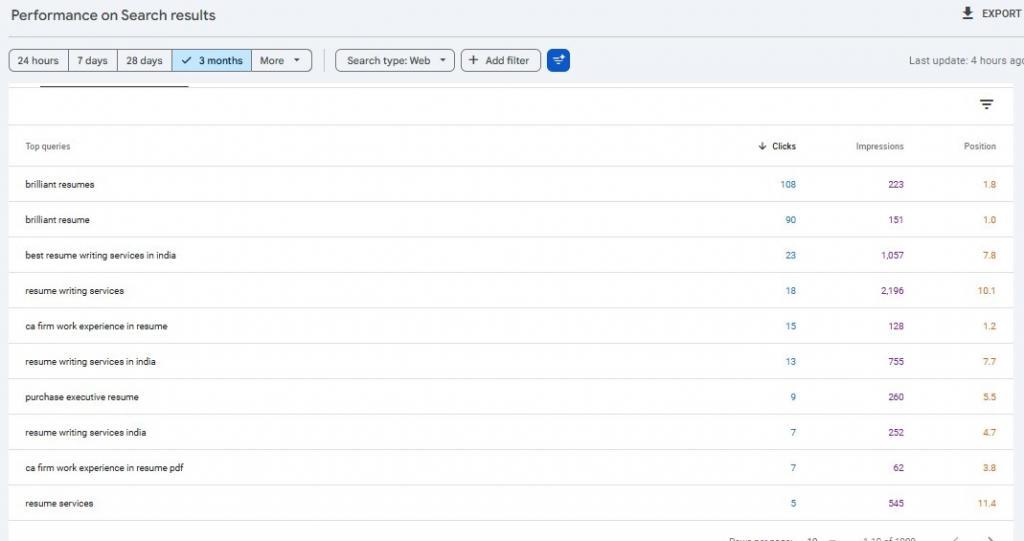Open the query 'brilliant resumes'
Image resolution: width=1024 pixels, height=541 pixels.
(x=59, y=184)
